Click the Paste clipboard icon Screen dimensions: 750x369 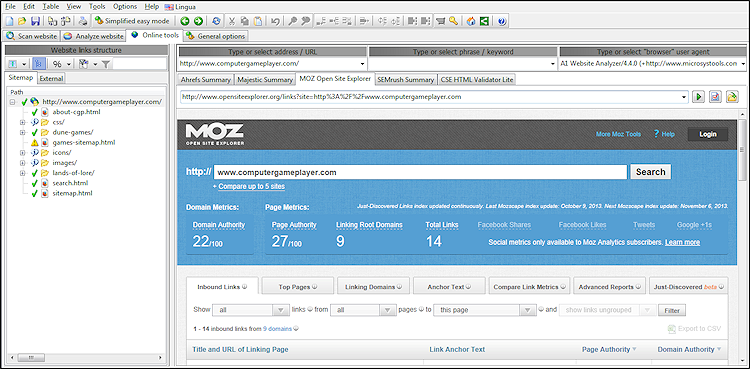point(258,21)
